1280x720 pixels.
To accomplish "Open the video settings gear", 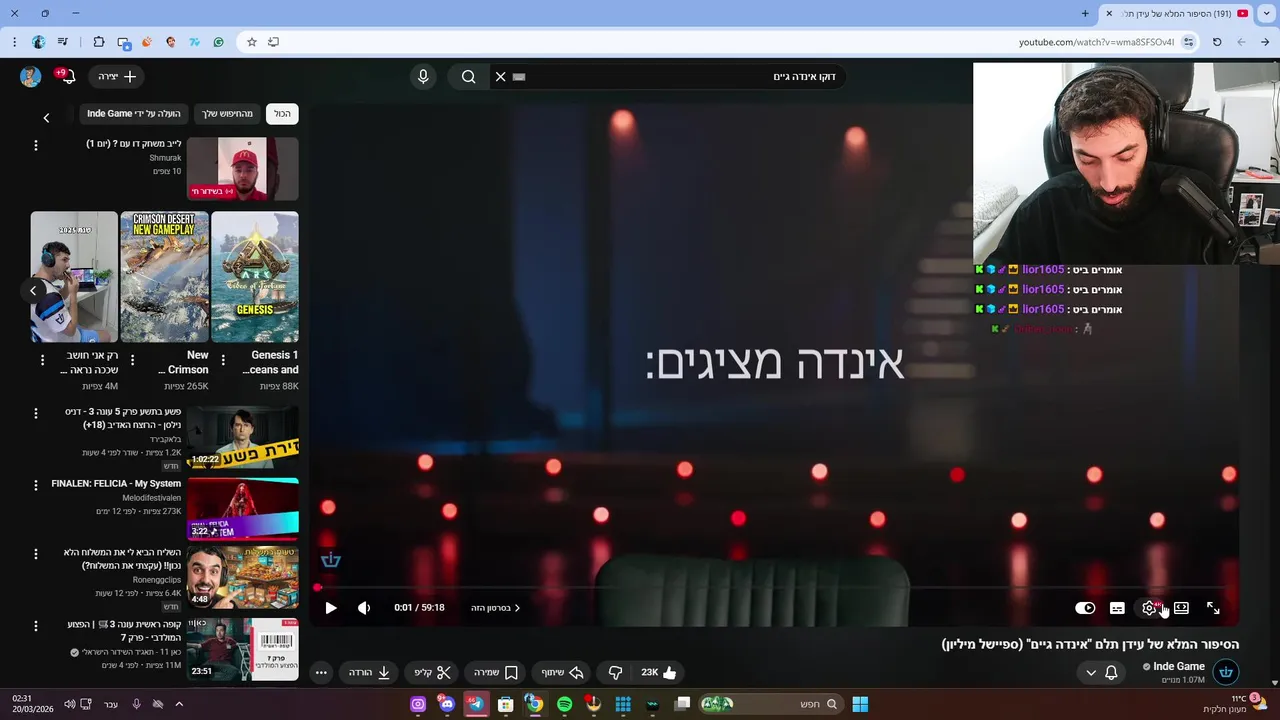I will click(x=1149, y=608).
